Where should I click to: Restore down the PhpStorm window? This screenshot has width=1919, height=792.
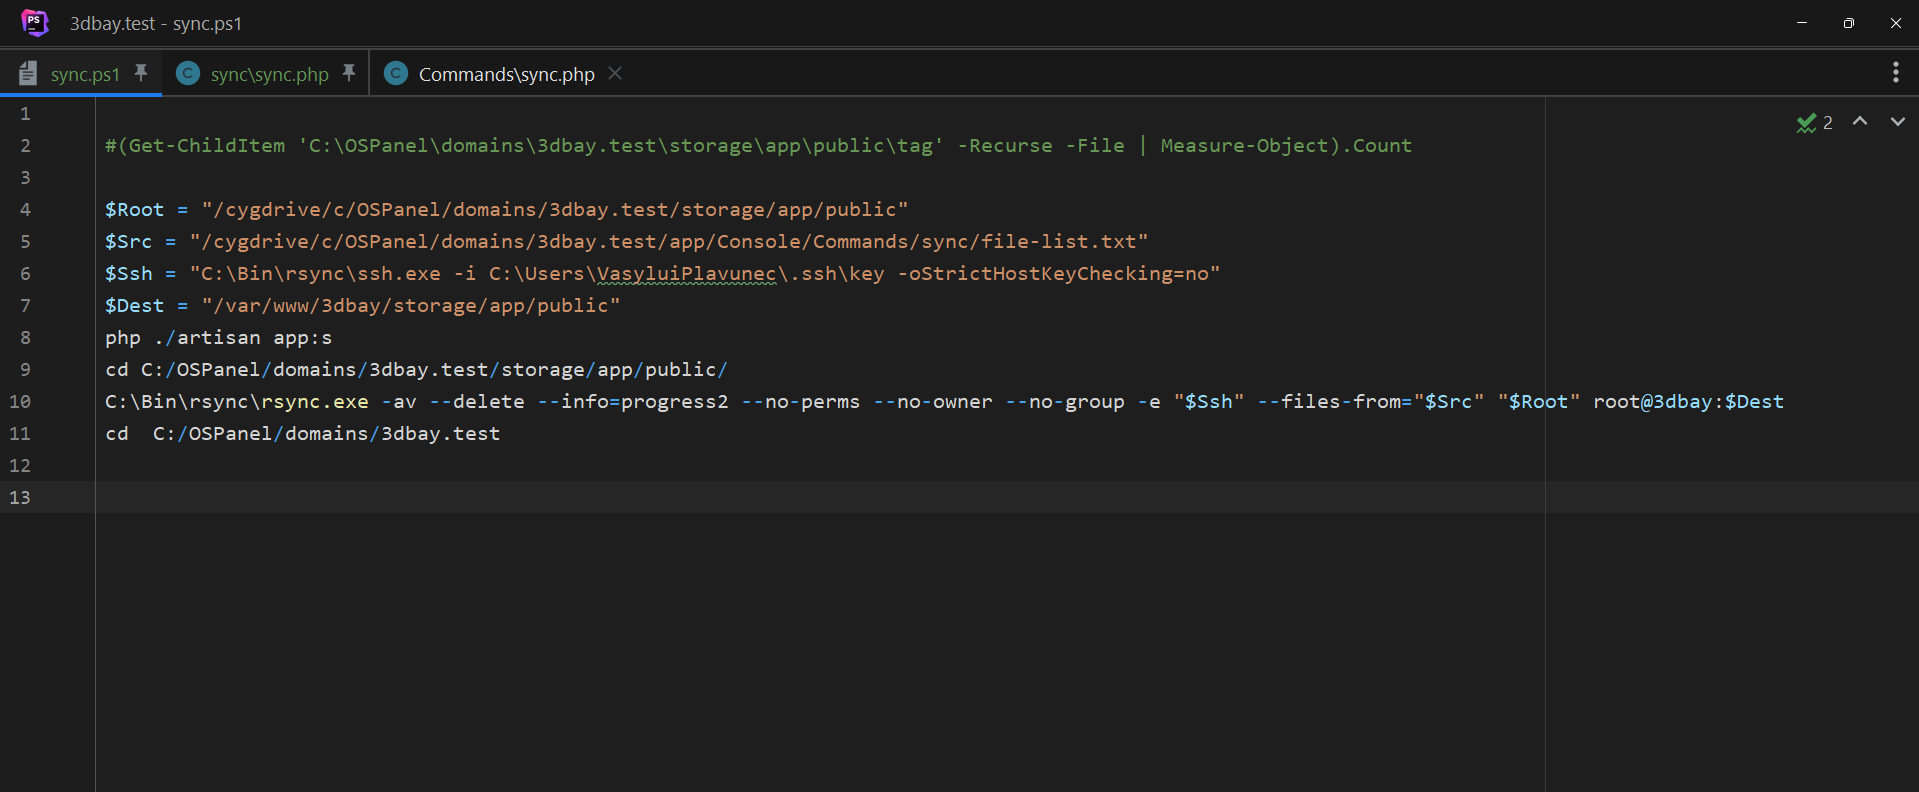1848,23
